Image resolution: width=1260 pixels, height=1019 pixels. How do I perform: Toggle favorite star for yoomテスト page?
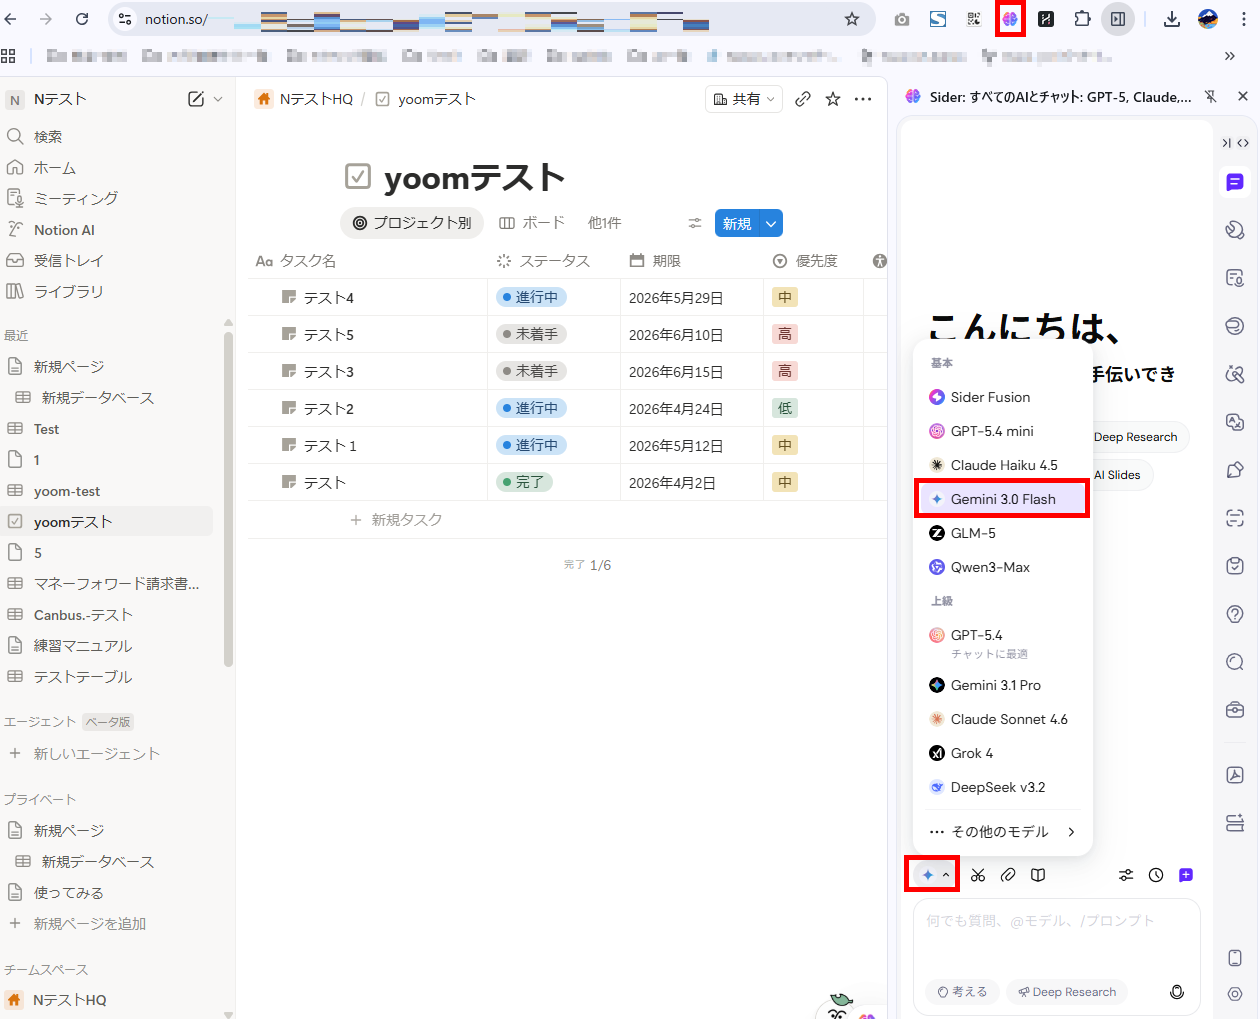[x=833, y=99]
